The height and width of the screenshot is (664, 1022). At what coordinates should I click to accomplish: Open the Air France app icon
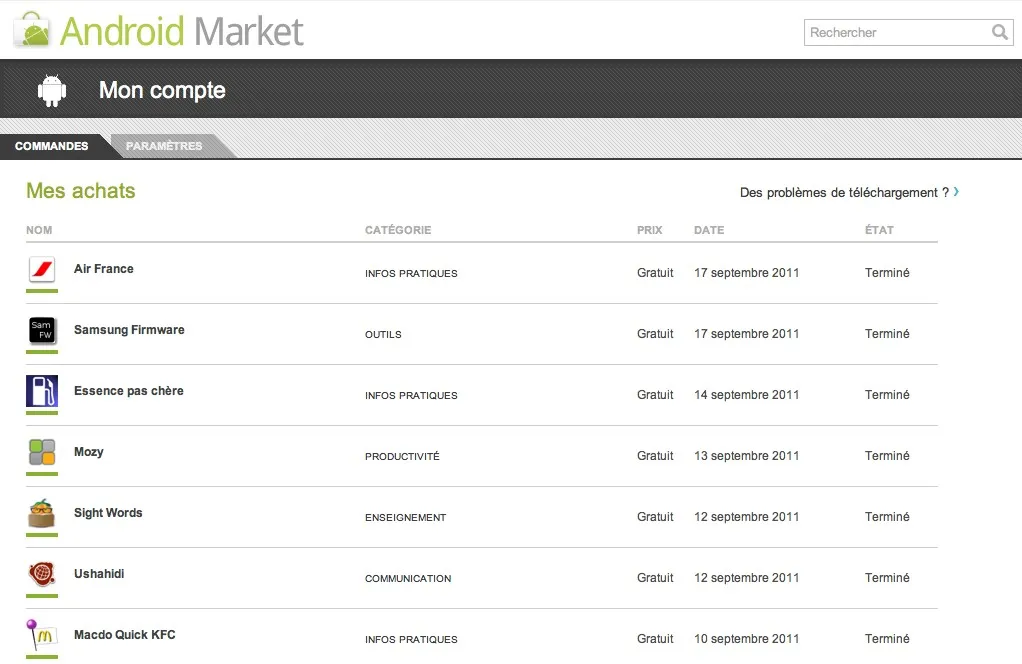click(42, 268)
